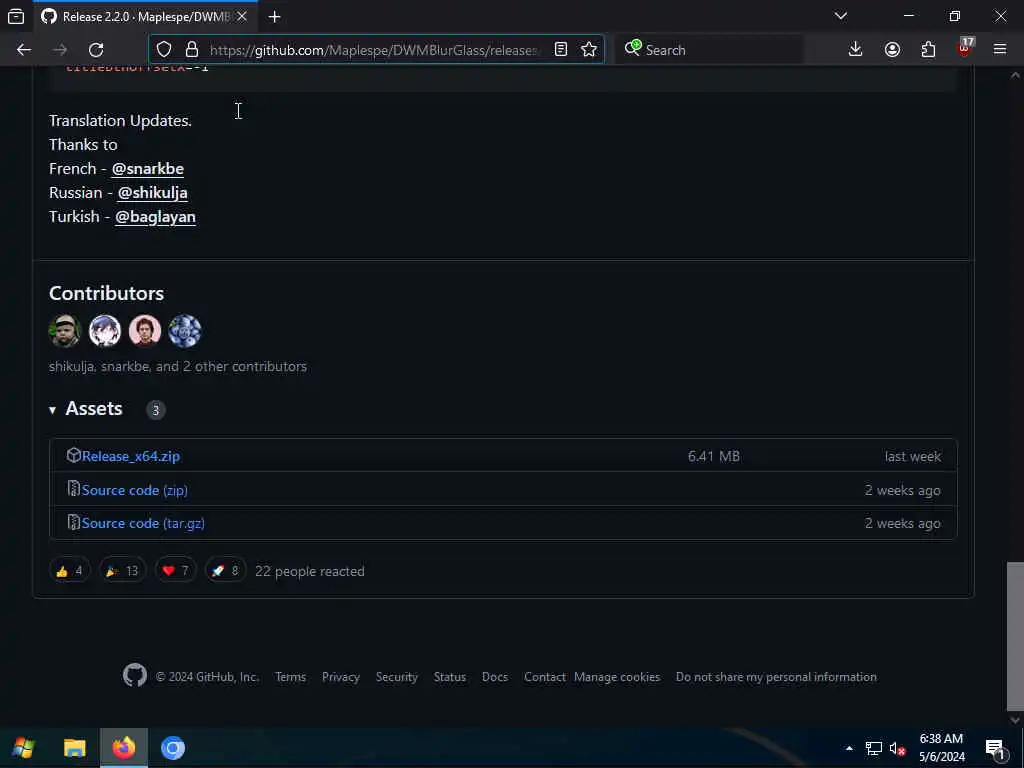Collapse the Assets section
1024x768 pixels.
[86, 409]
